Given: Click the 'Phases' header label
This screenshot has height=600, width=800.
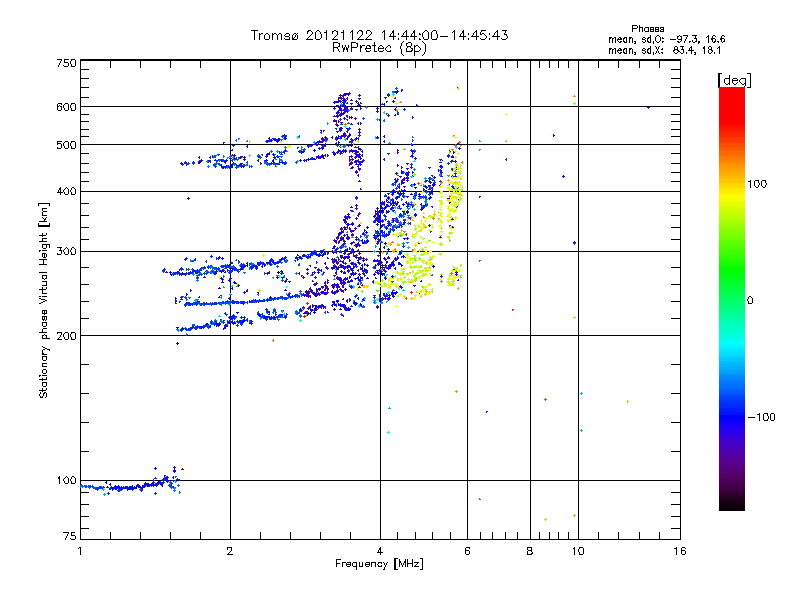Looking at the screenshot, I should click(x=647, y=29).
